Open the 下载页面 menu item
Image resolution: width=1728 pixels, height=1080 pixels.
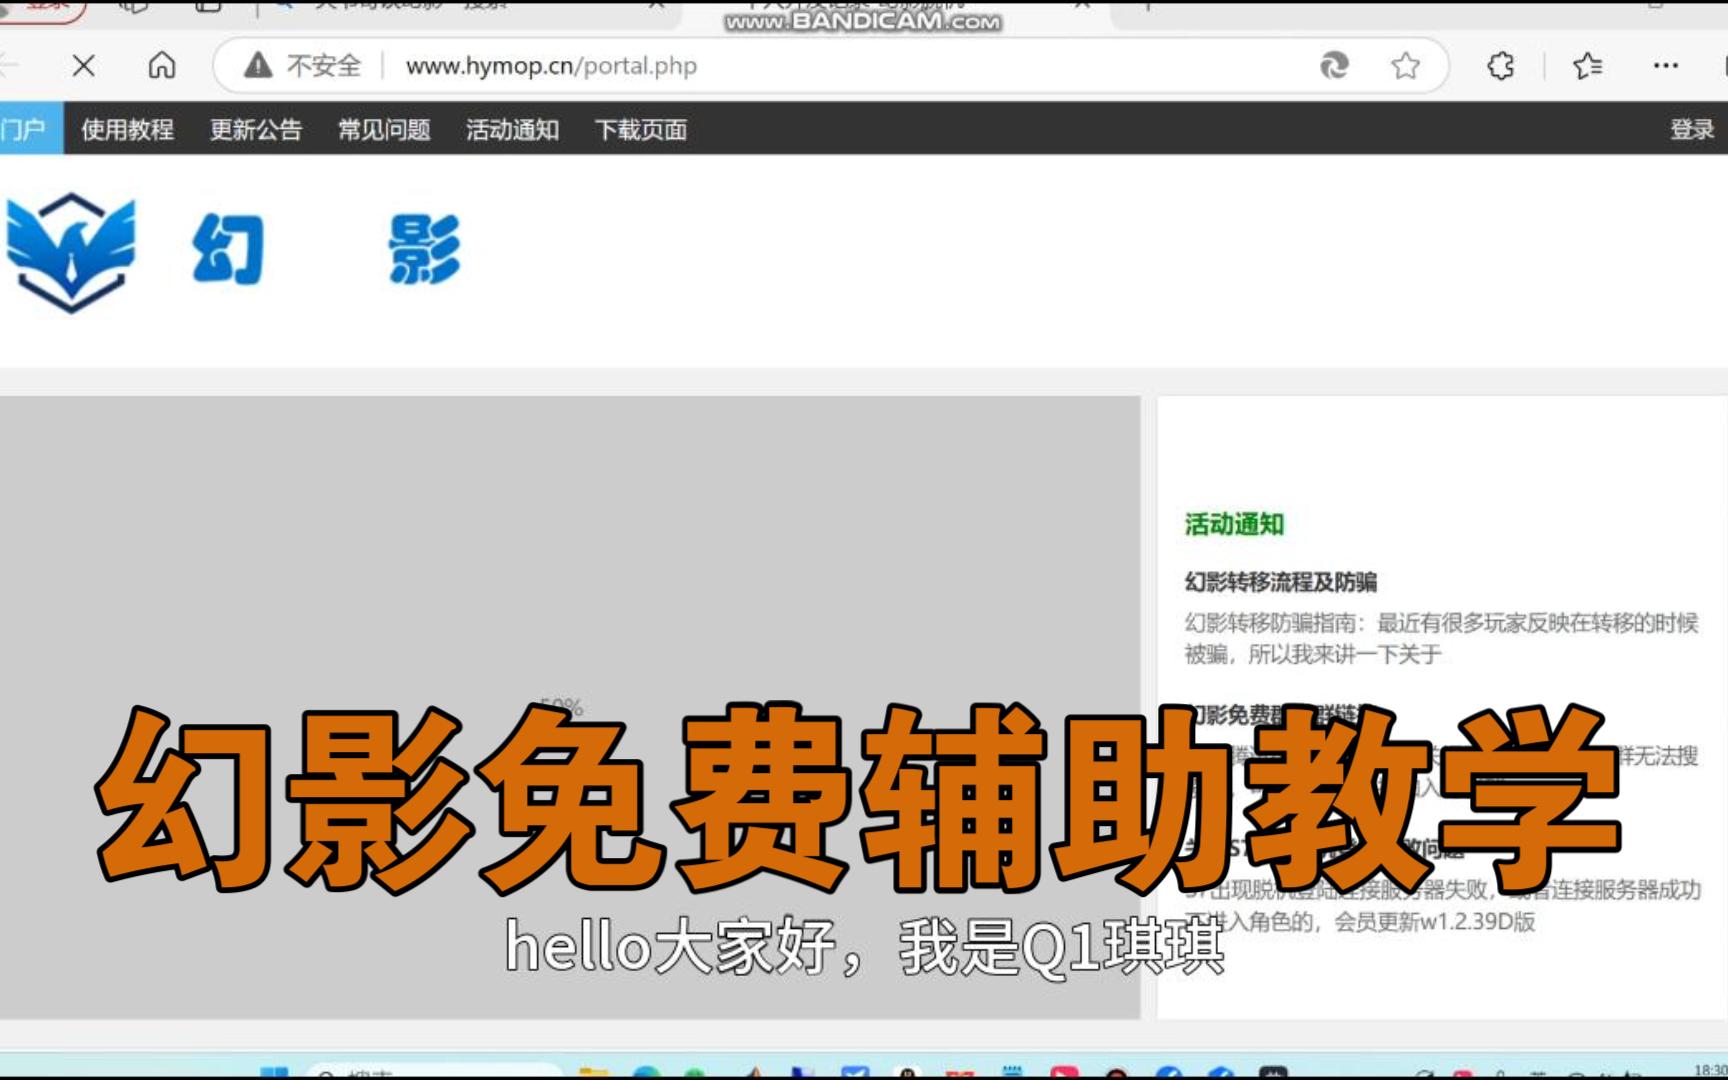(640, 129)
